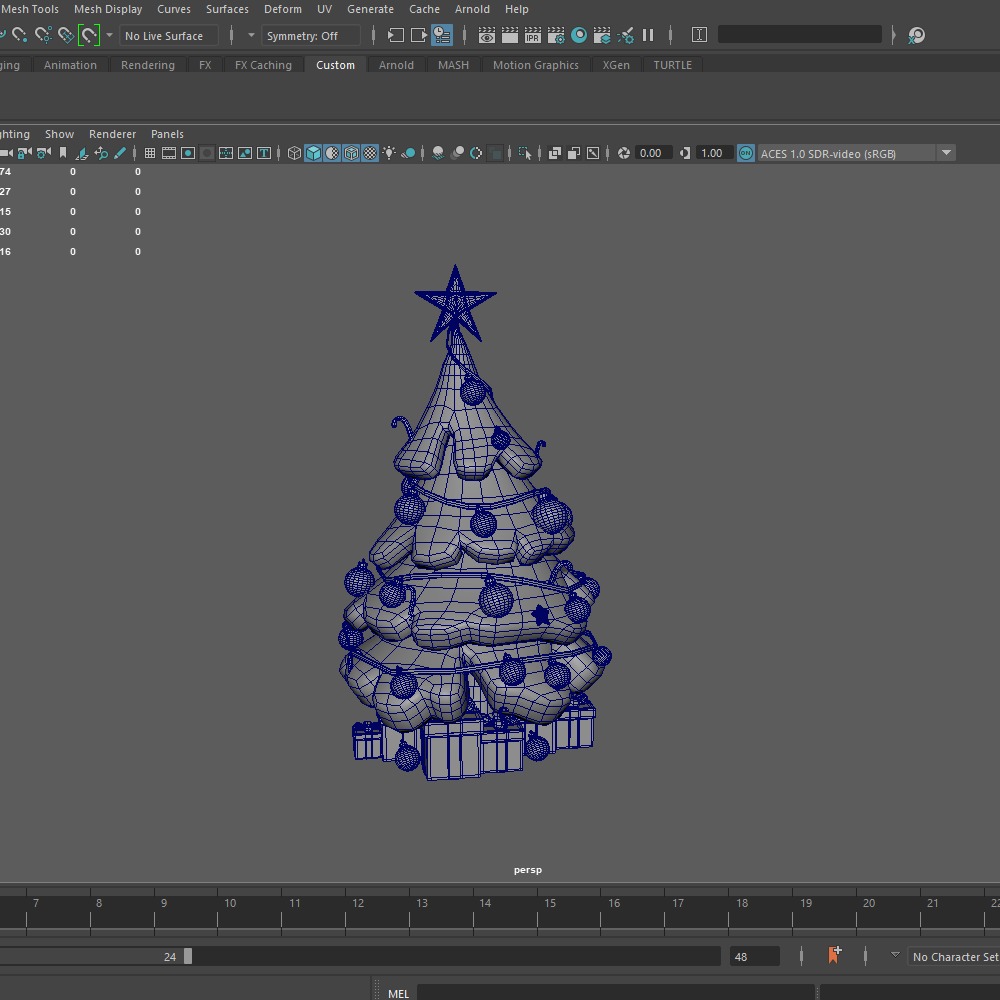
Task: Switch to the FX shelf tab
Action: coord(205,65)
